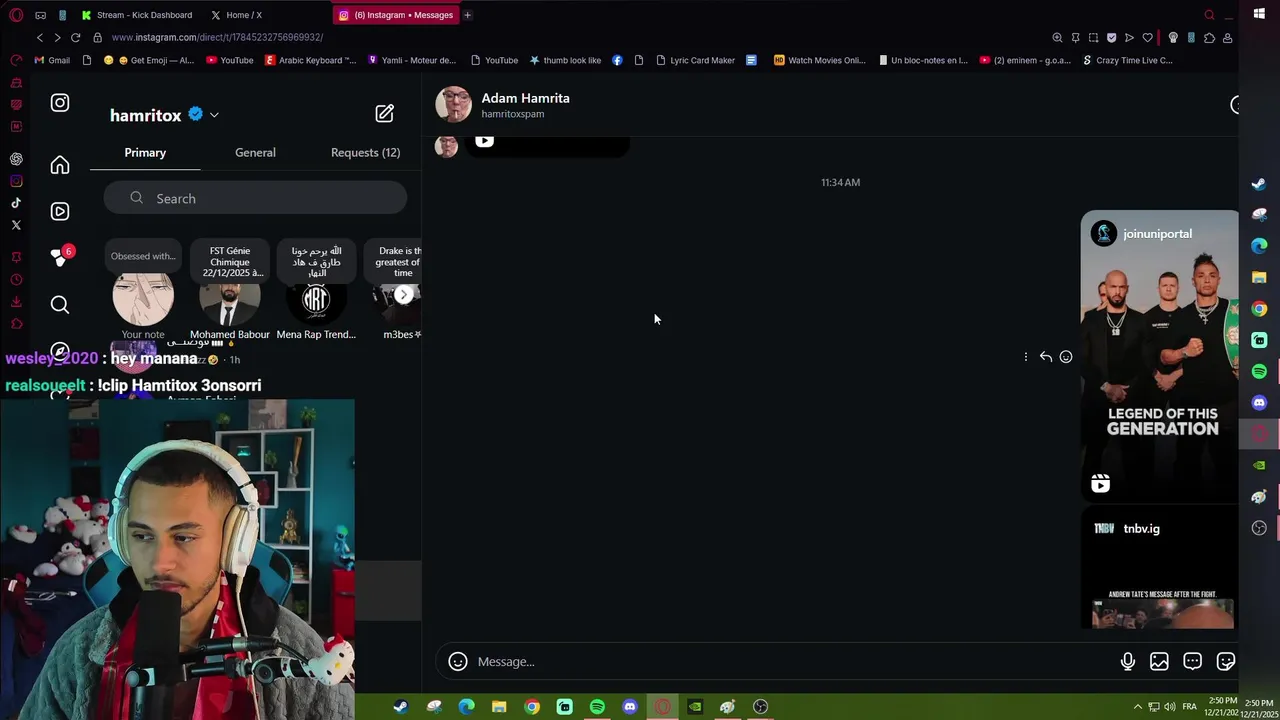Switch to the Primary inbox tab
This screenshot has height=720, width=1280.
coord(145,152)
